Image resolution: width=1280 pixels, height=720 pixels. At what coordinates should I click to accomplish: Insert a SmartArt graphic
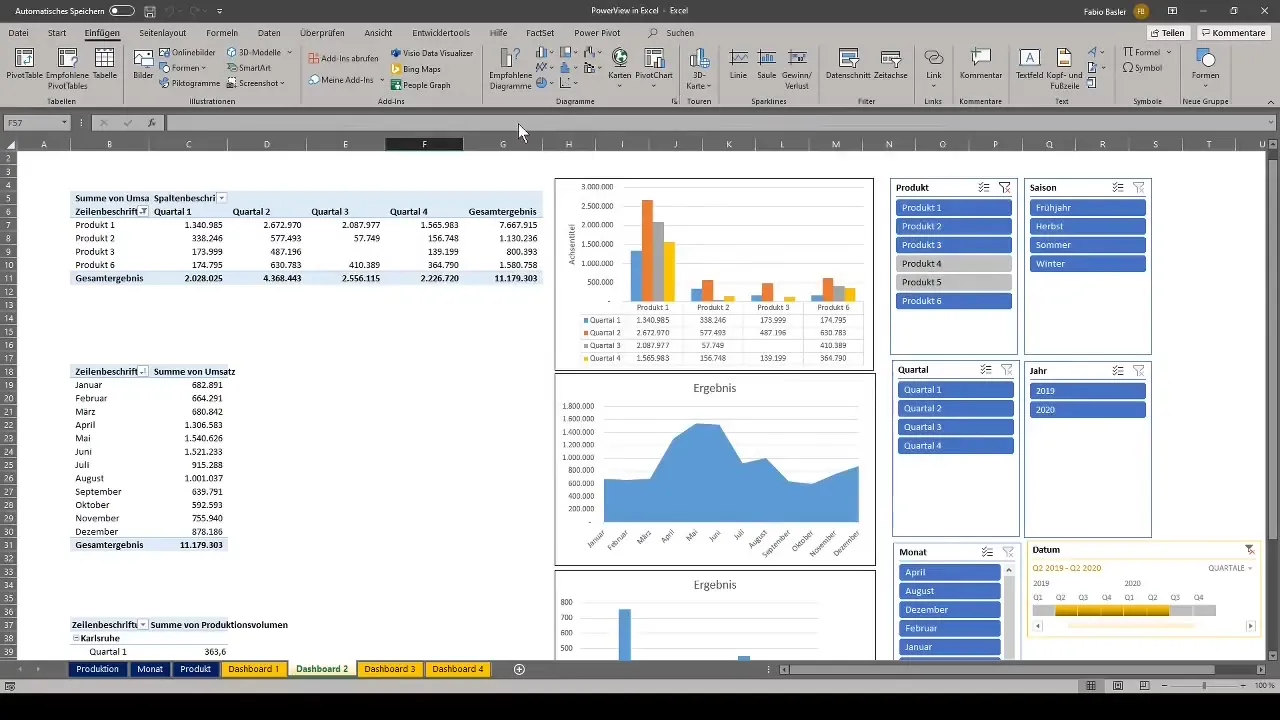[x=248, y=67]
